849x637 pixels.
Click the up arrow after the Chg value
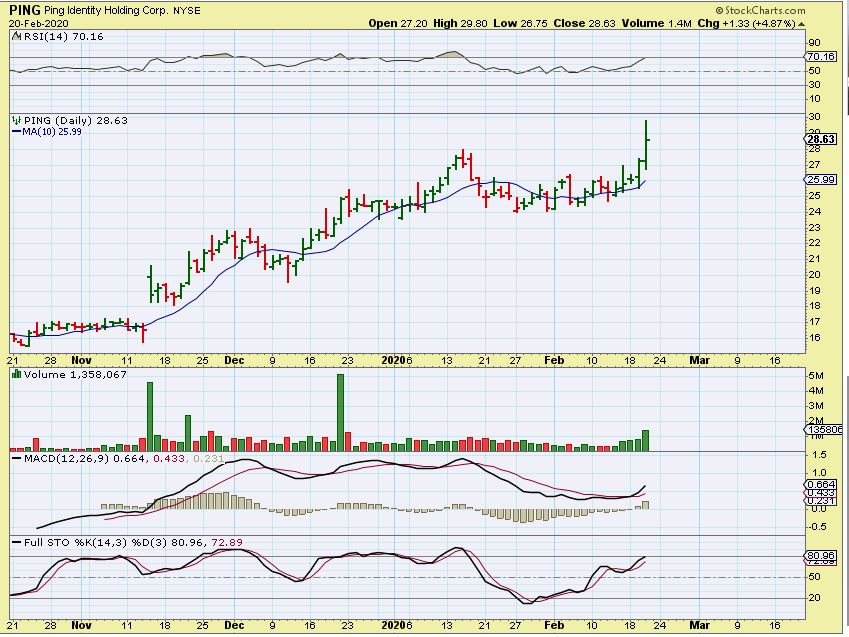click(x=801, y=24)
